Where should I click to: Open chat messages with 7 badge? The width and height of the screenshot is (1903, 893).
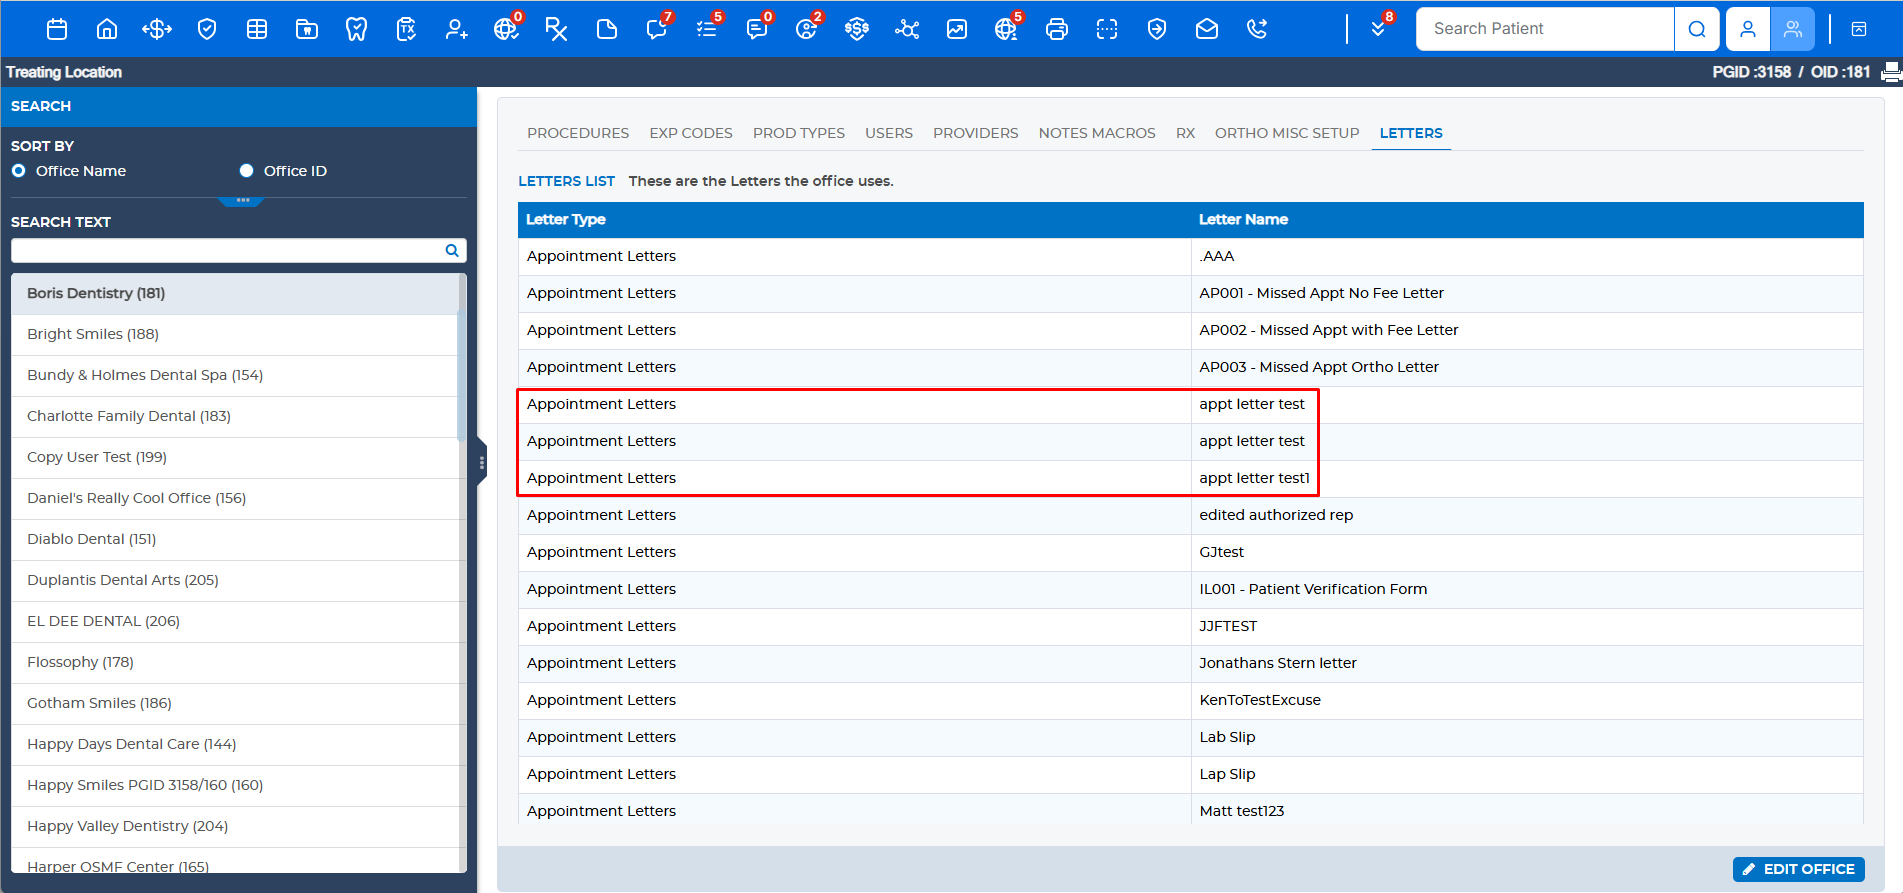(x=657, y=29)
